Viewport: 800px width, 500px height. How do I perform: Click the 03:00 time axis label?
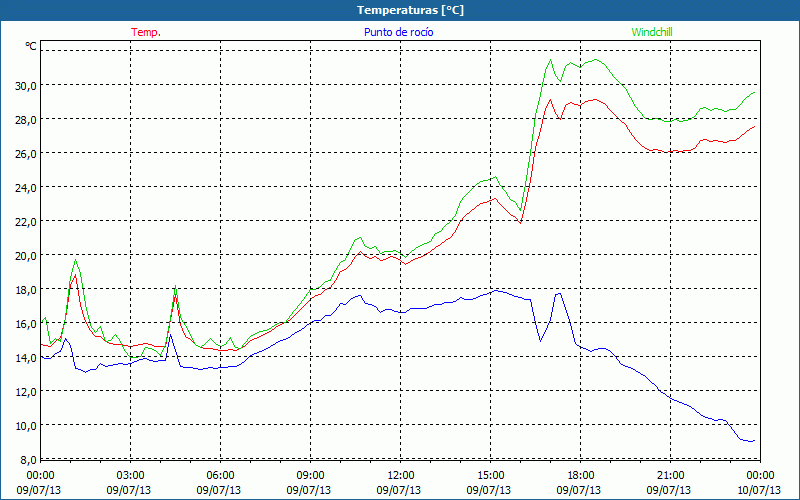pos(130,476)
